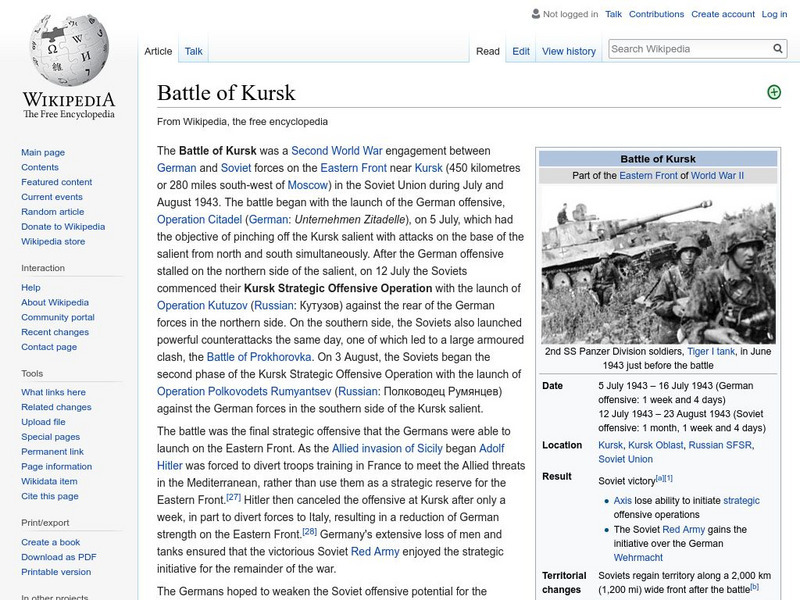Screen dimensions: 800x600
Task: Open the Operation Citadel link
Action: (199, 219)
